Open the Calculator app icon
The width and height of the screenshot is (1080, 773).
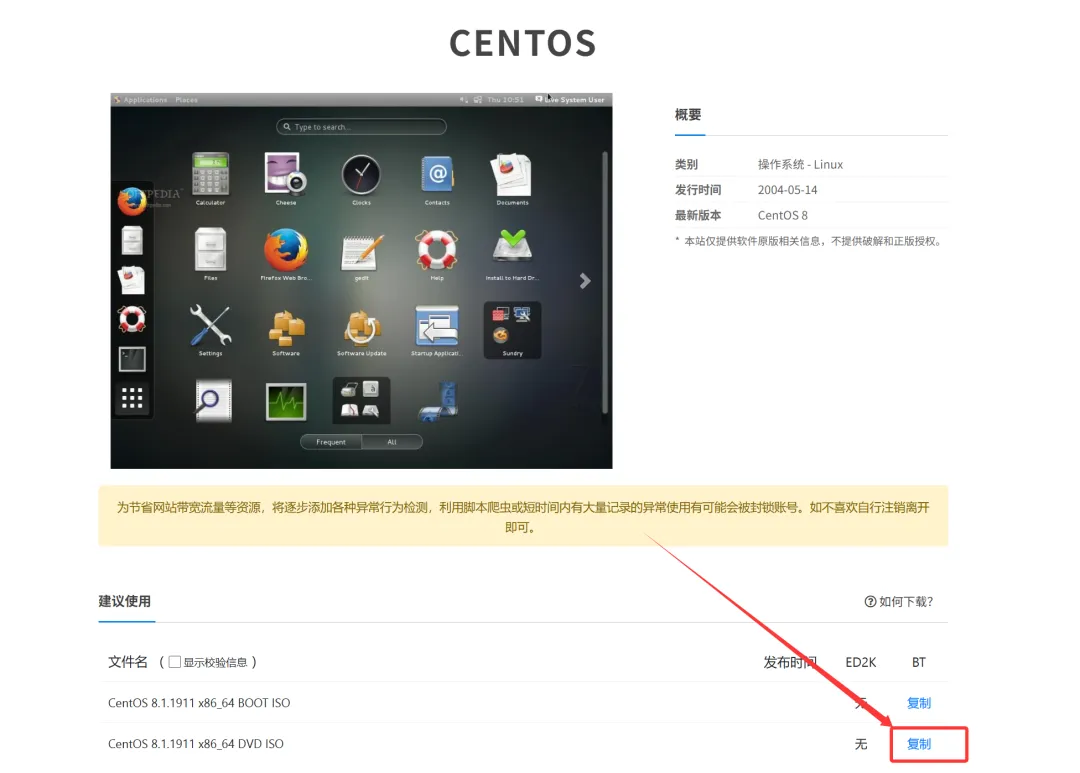pyautogui.click(x=210, y=174)
